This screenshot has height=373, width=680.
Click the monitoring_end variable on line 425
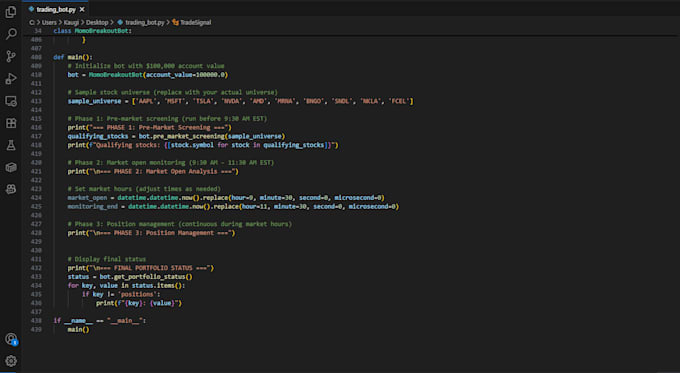click(x=92, y=206)
